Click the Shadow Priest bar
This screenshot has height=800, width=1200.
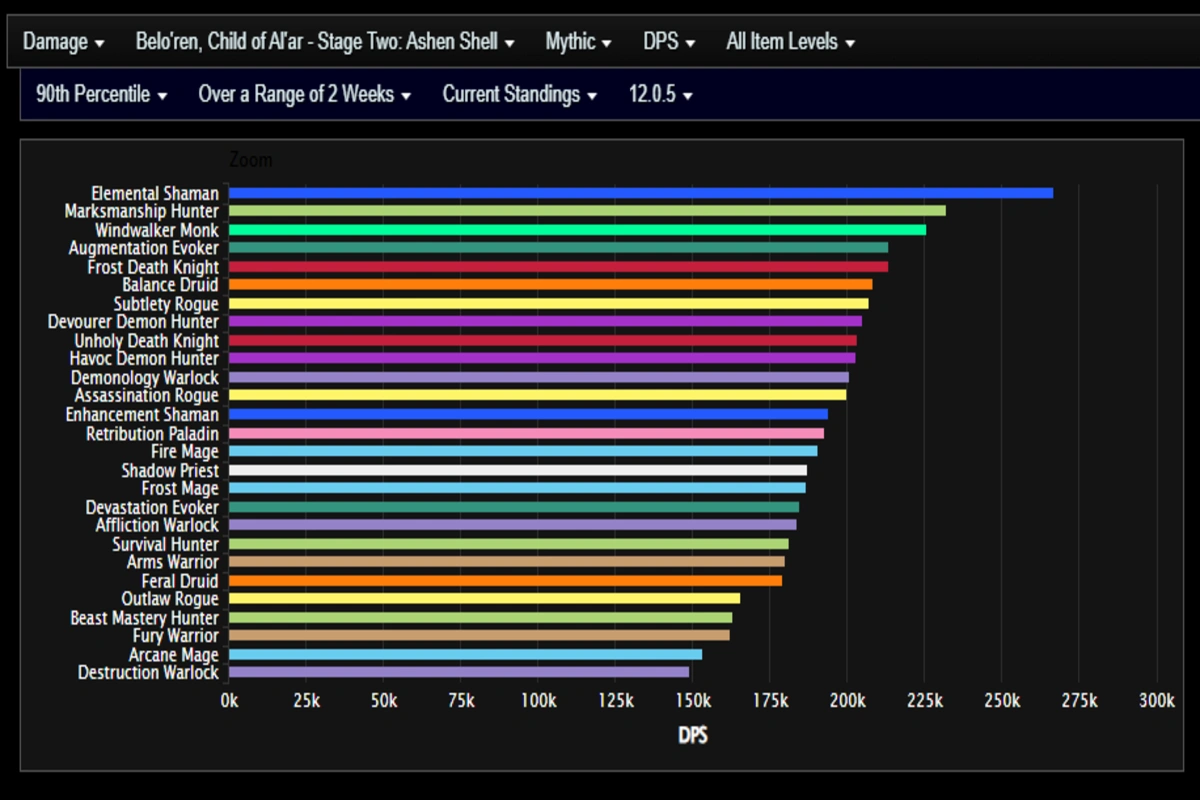pos(518,470)
